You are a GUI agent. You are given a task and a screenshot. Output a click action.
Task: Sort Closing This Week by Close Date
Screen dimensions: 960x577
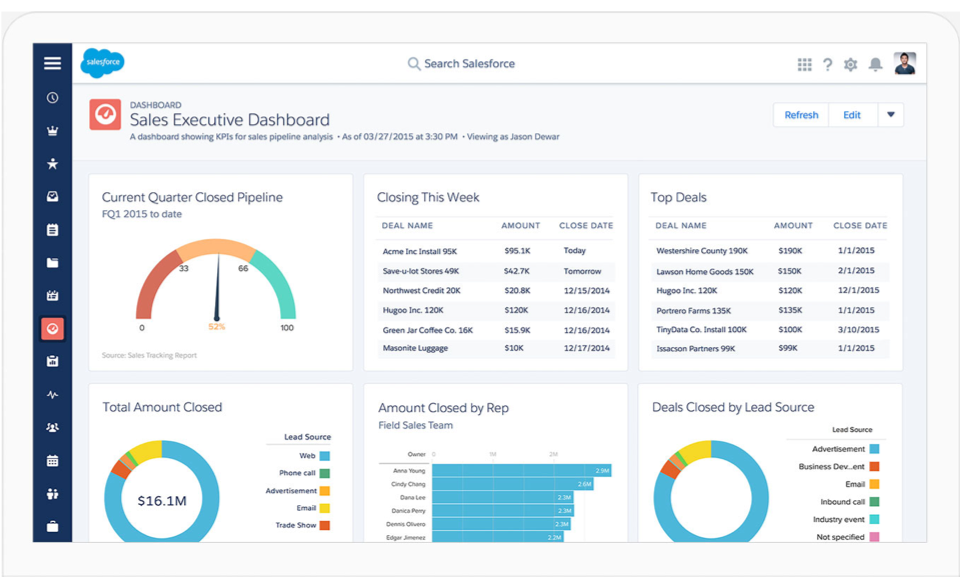click(x=586, y=225)
